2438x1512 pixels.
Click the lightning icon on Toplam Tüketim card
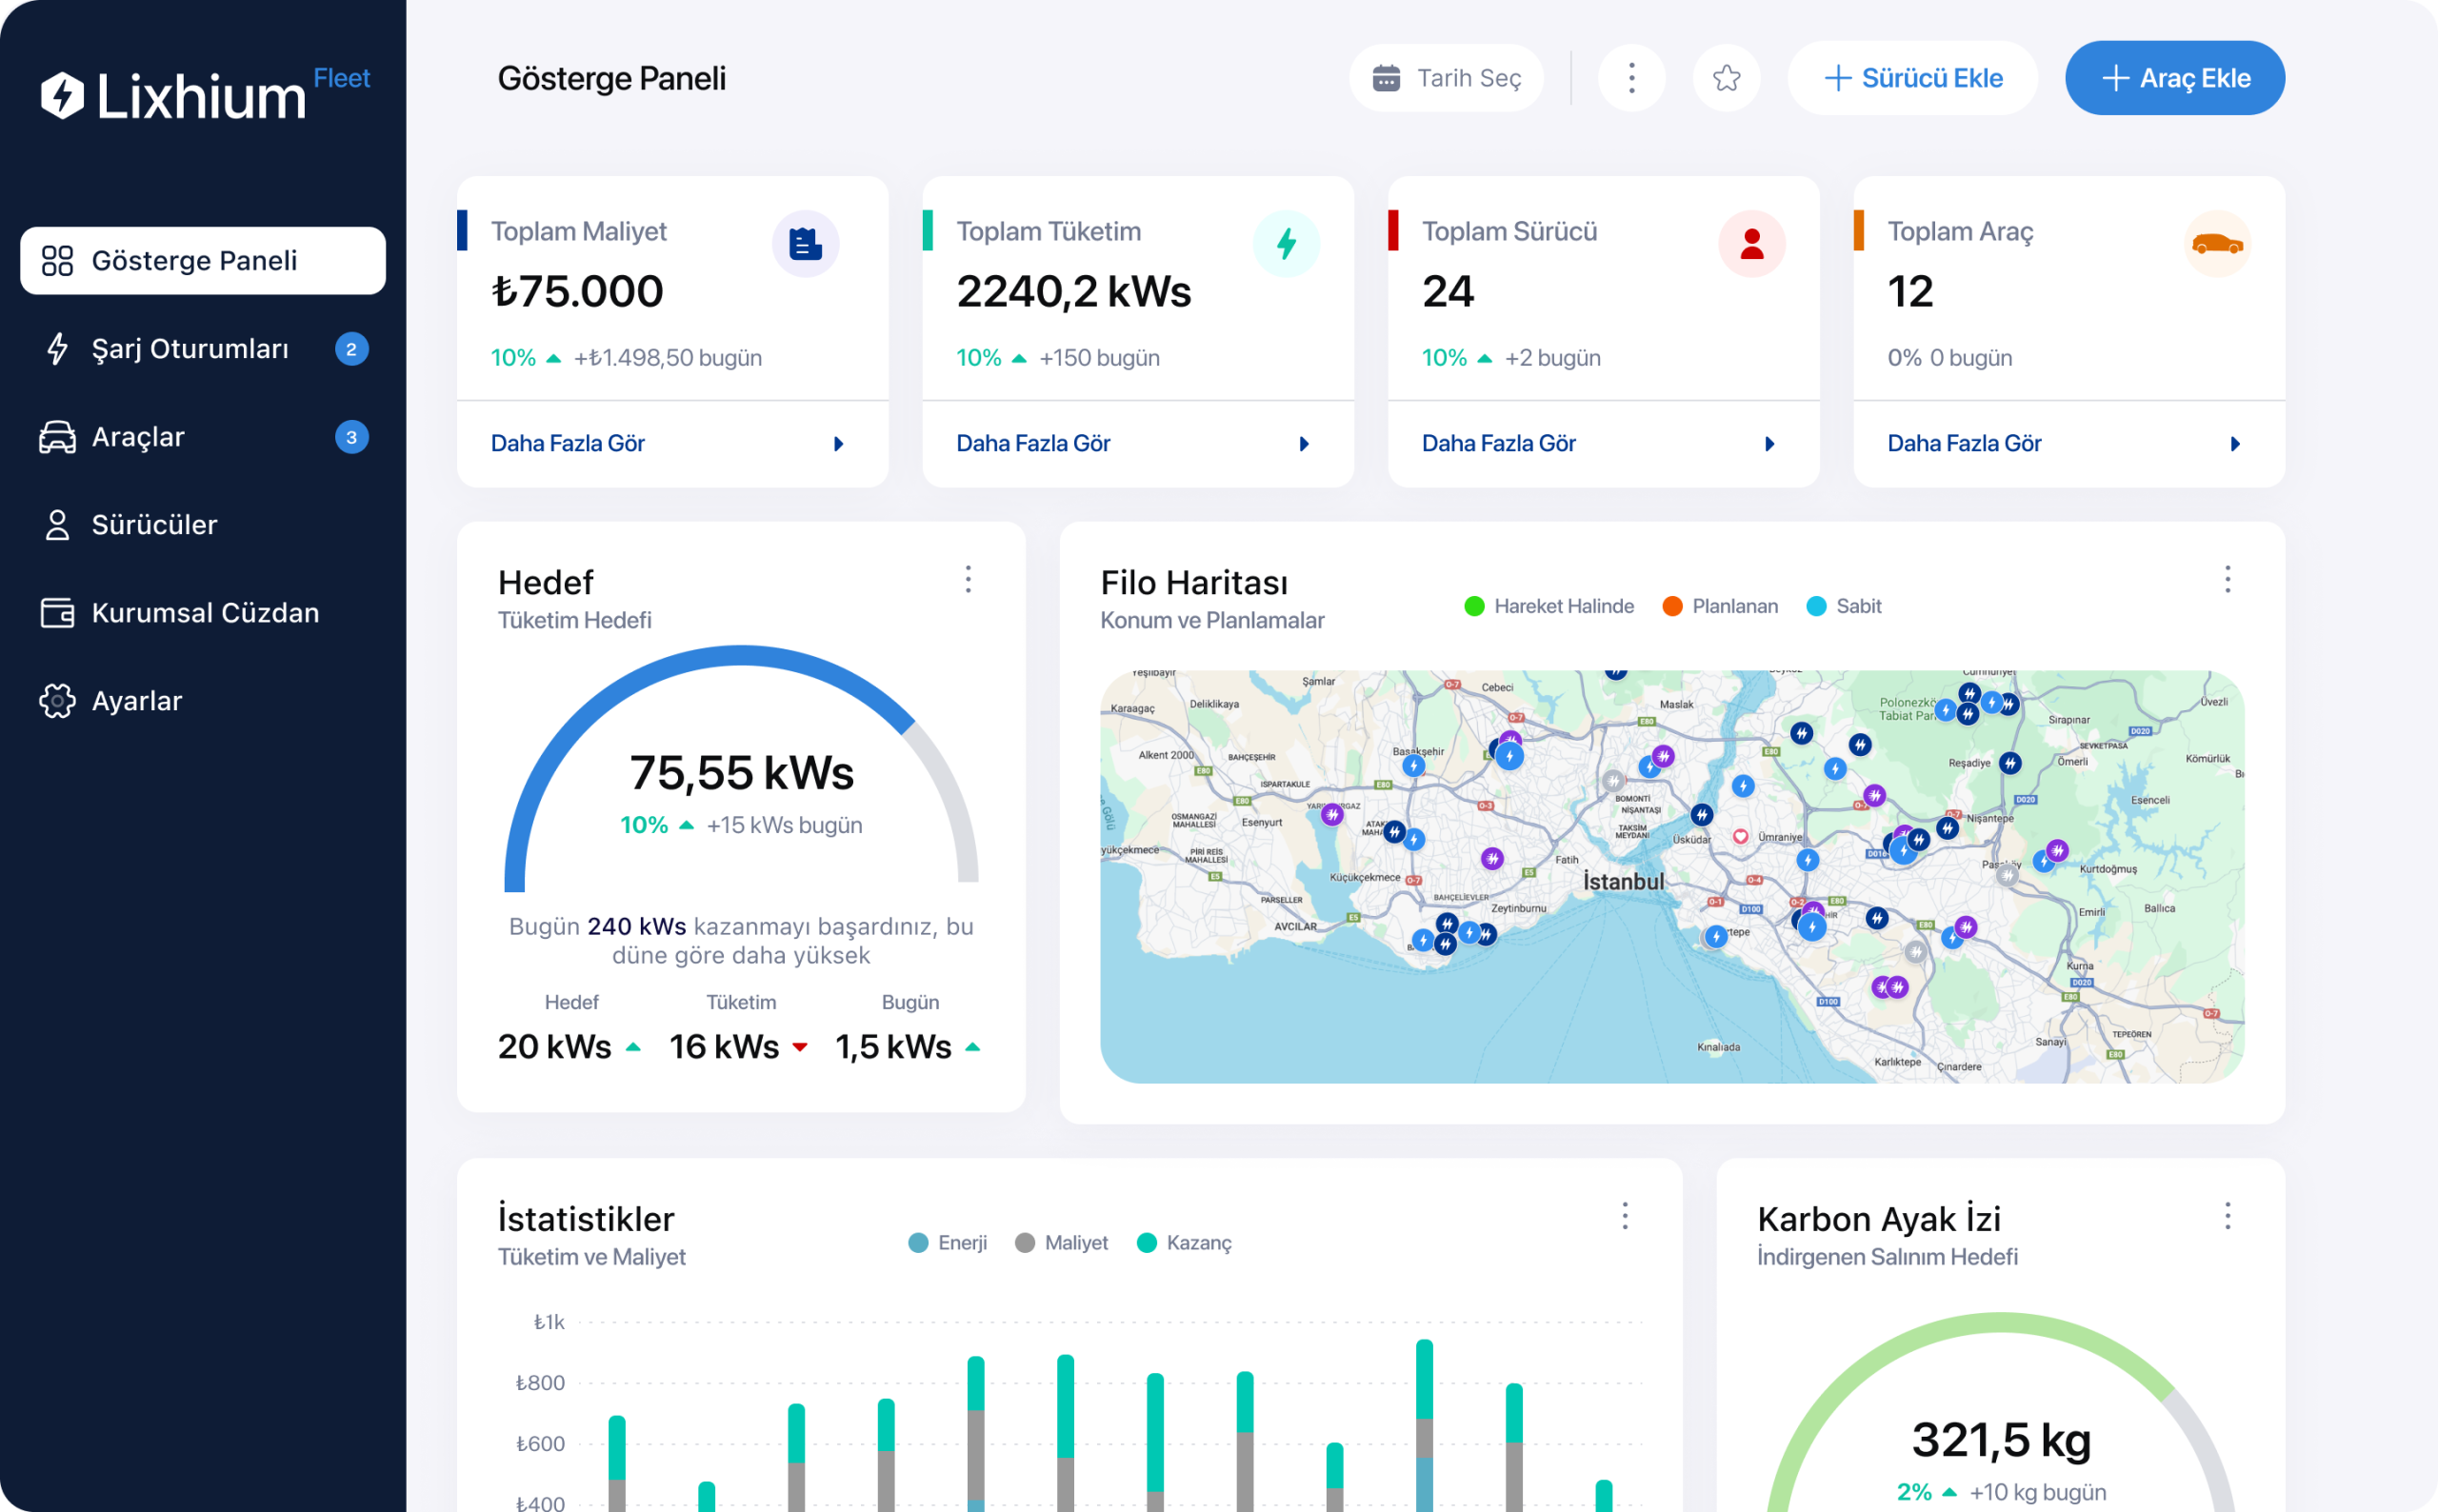click(x=1286, y=244)
